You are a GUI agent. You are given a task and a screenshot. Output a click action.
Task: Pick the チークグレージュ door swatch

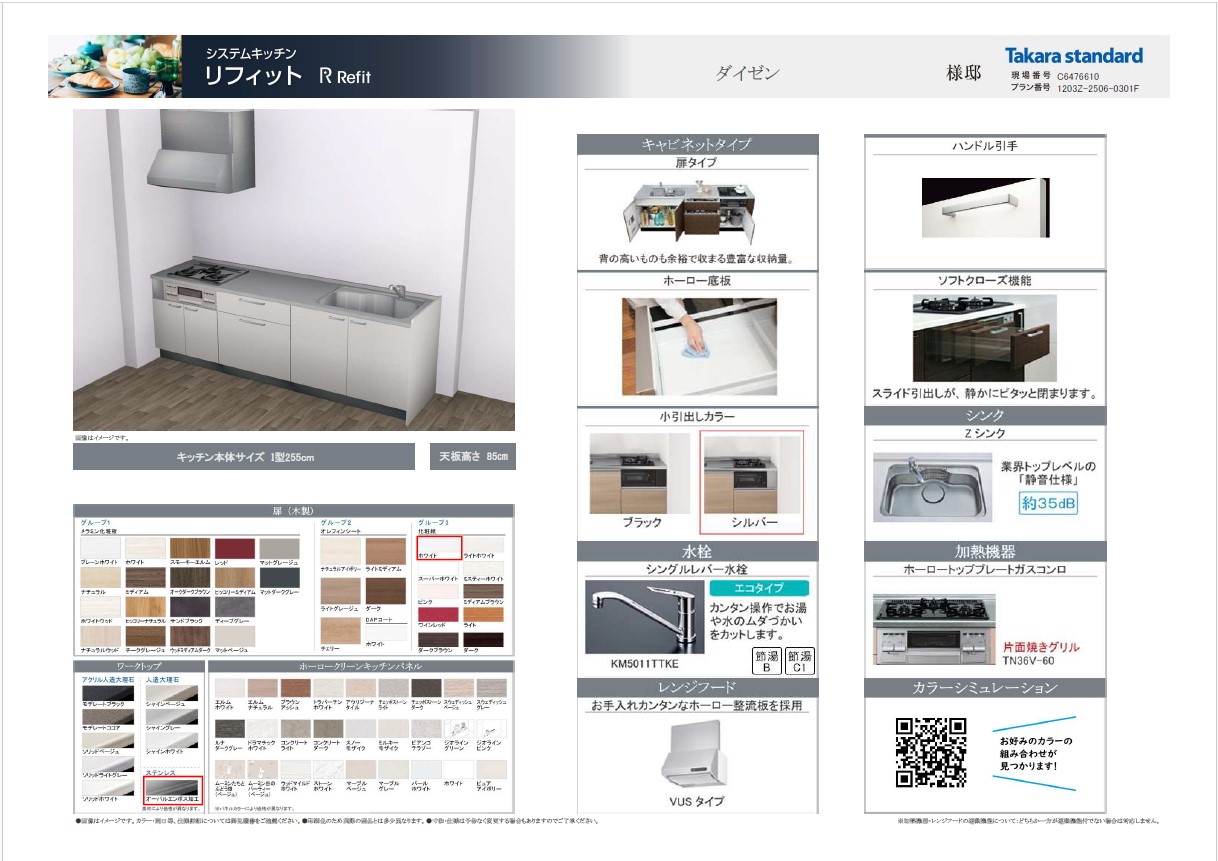pyautogui.click(x=144, y=636)
